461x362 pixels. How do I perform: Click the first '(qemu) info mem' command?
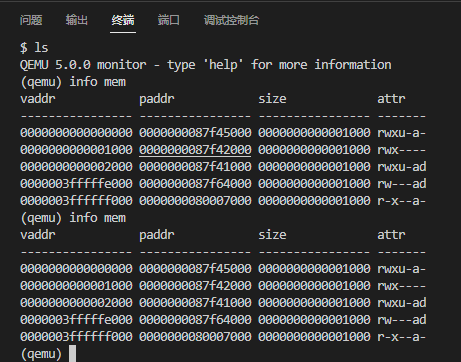point(73,82)
